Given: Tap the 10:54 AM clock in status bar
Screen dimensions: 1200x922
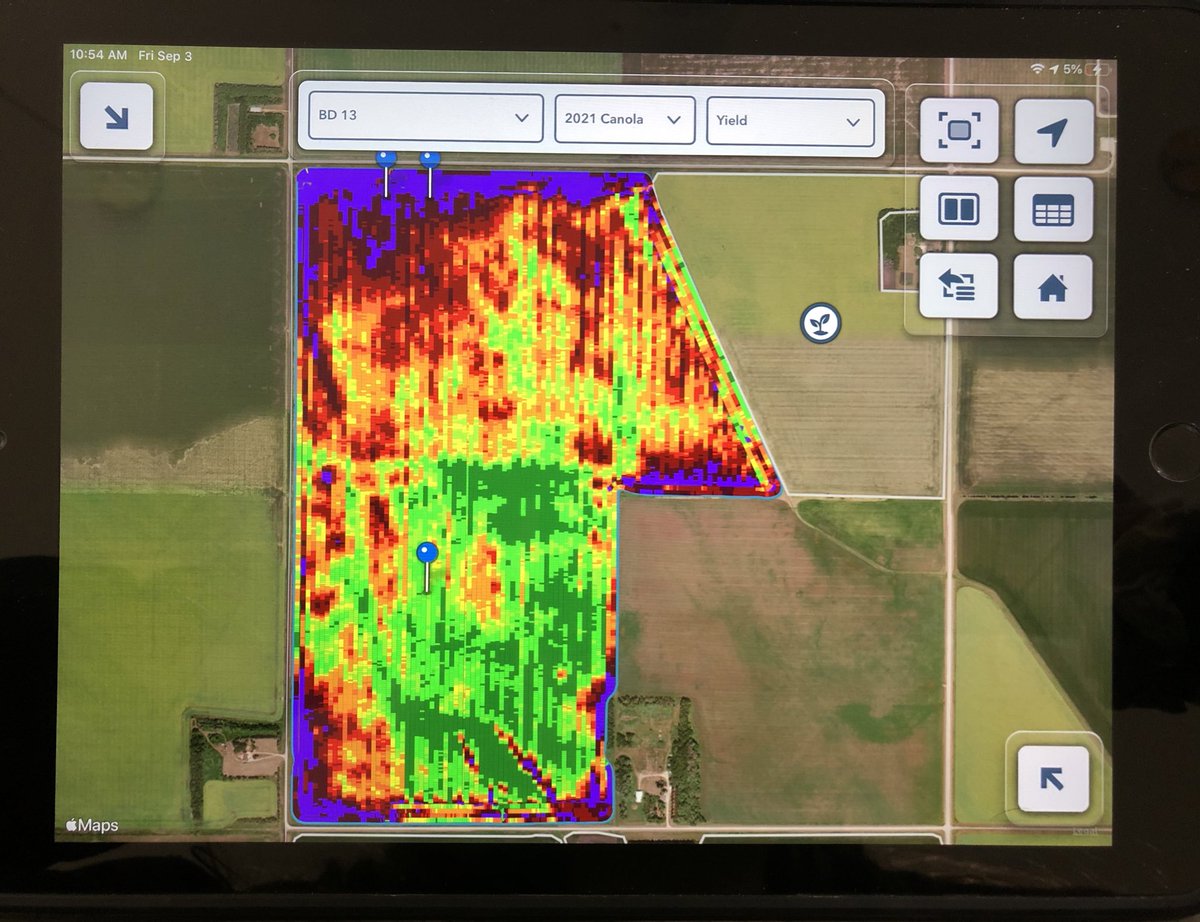Looking at the screenshot, I should point(99,56).
